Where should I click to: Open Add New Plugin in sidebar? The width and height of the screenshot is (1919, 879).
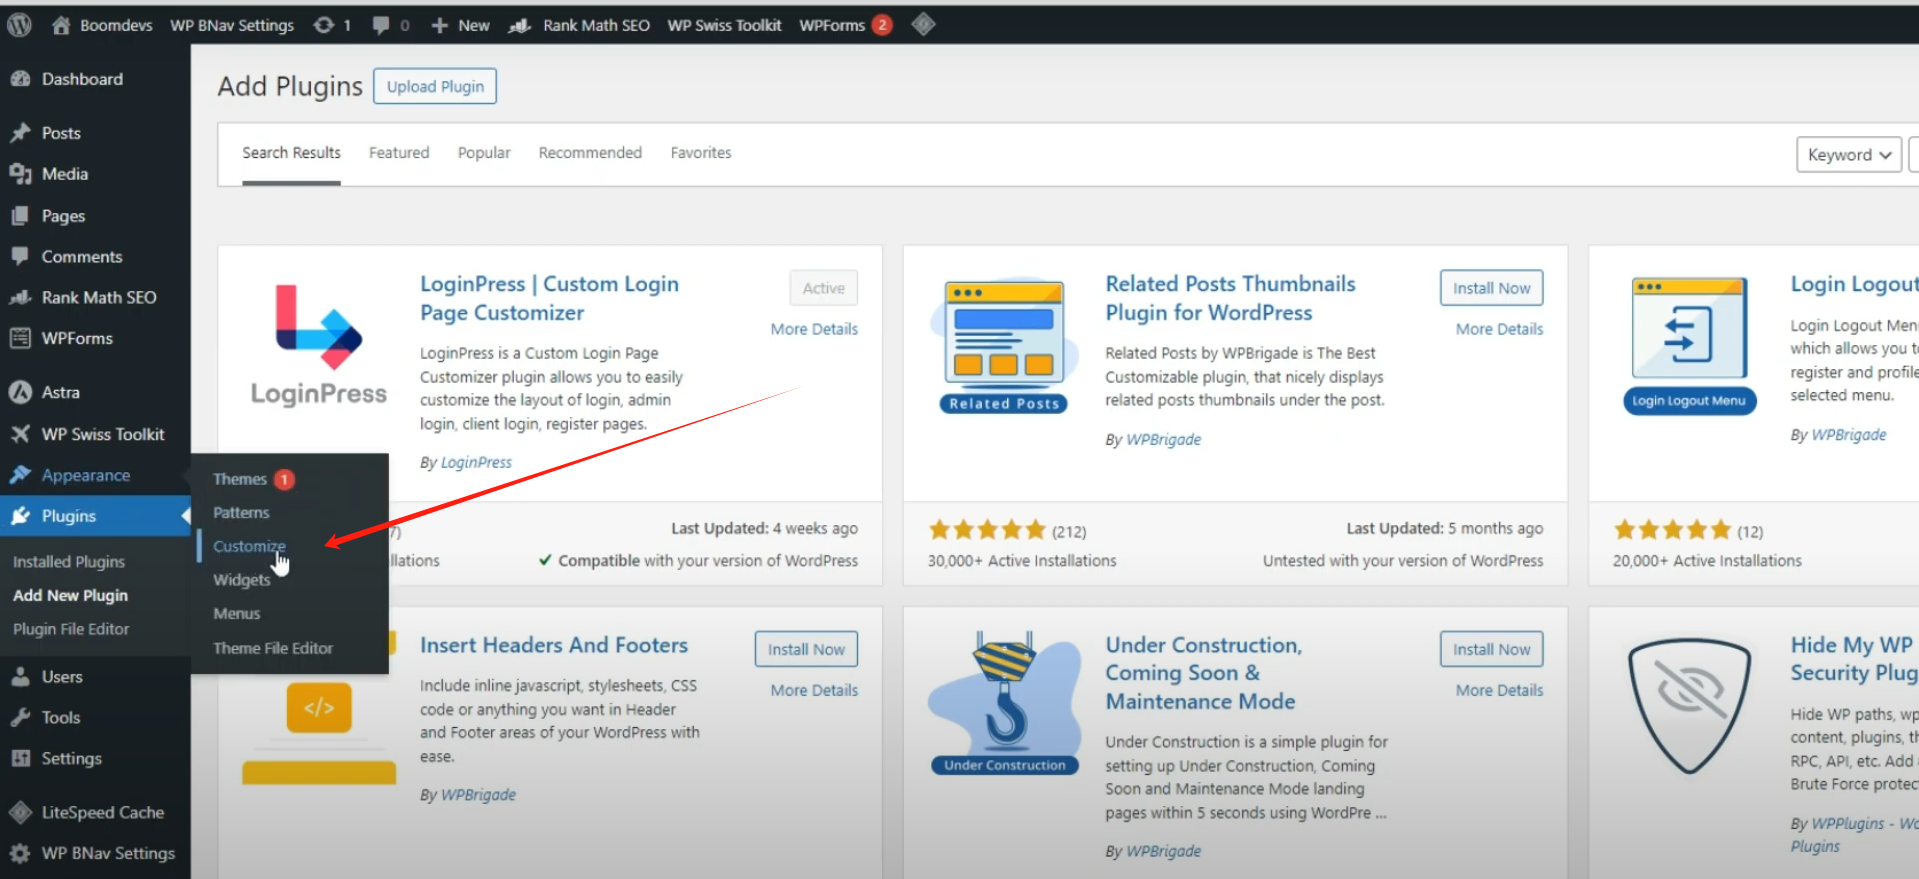pyautogui.click(x=70, y=595)
